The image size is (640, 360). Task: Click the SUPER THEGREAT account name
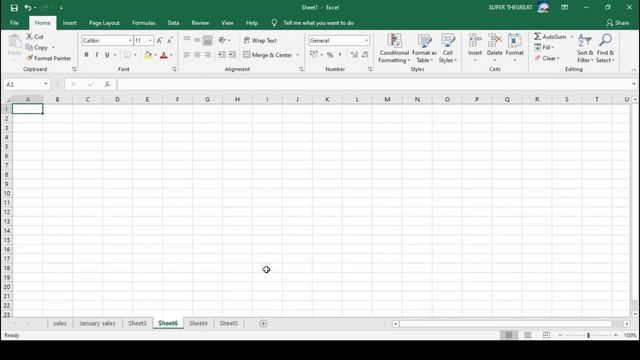510,7
